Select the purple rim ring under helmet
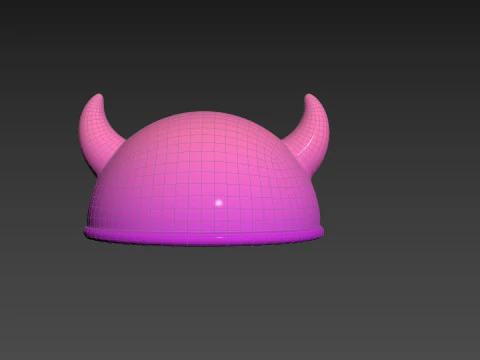Screen dimensions: 480x360 tap(203, 237)
